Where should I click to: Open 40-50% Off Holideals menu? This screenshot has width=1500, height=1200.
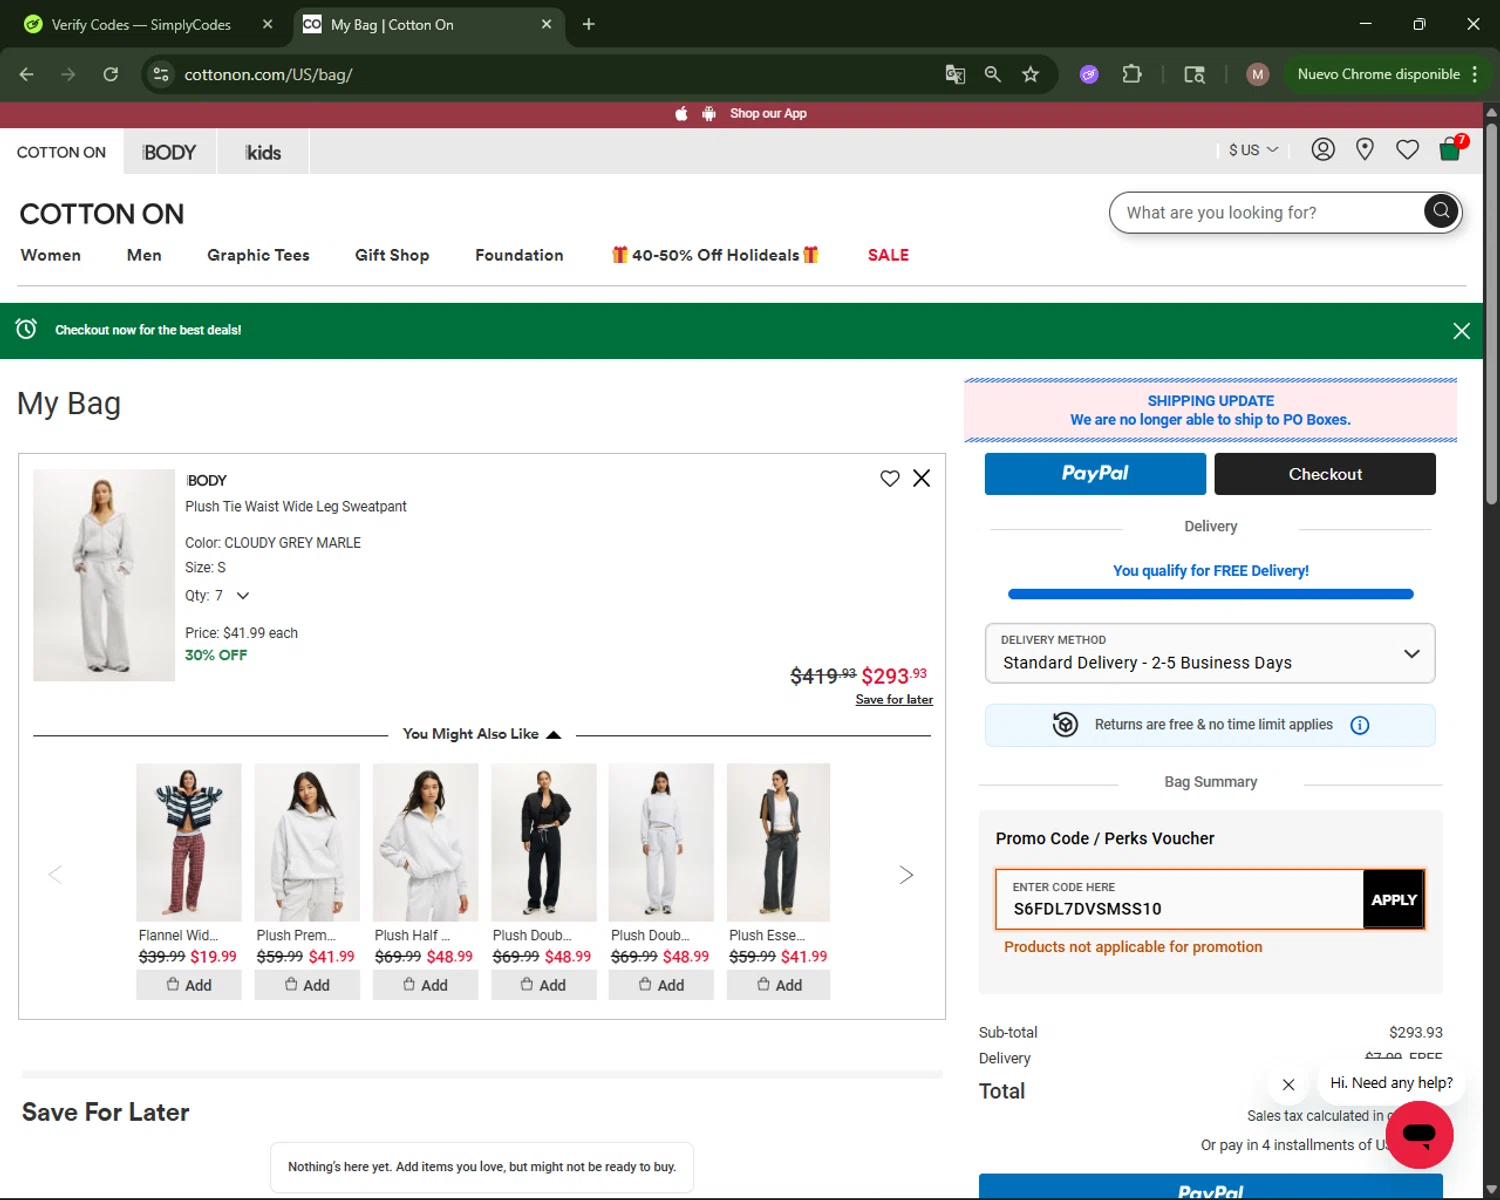coord(715,255)
